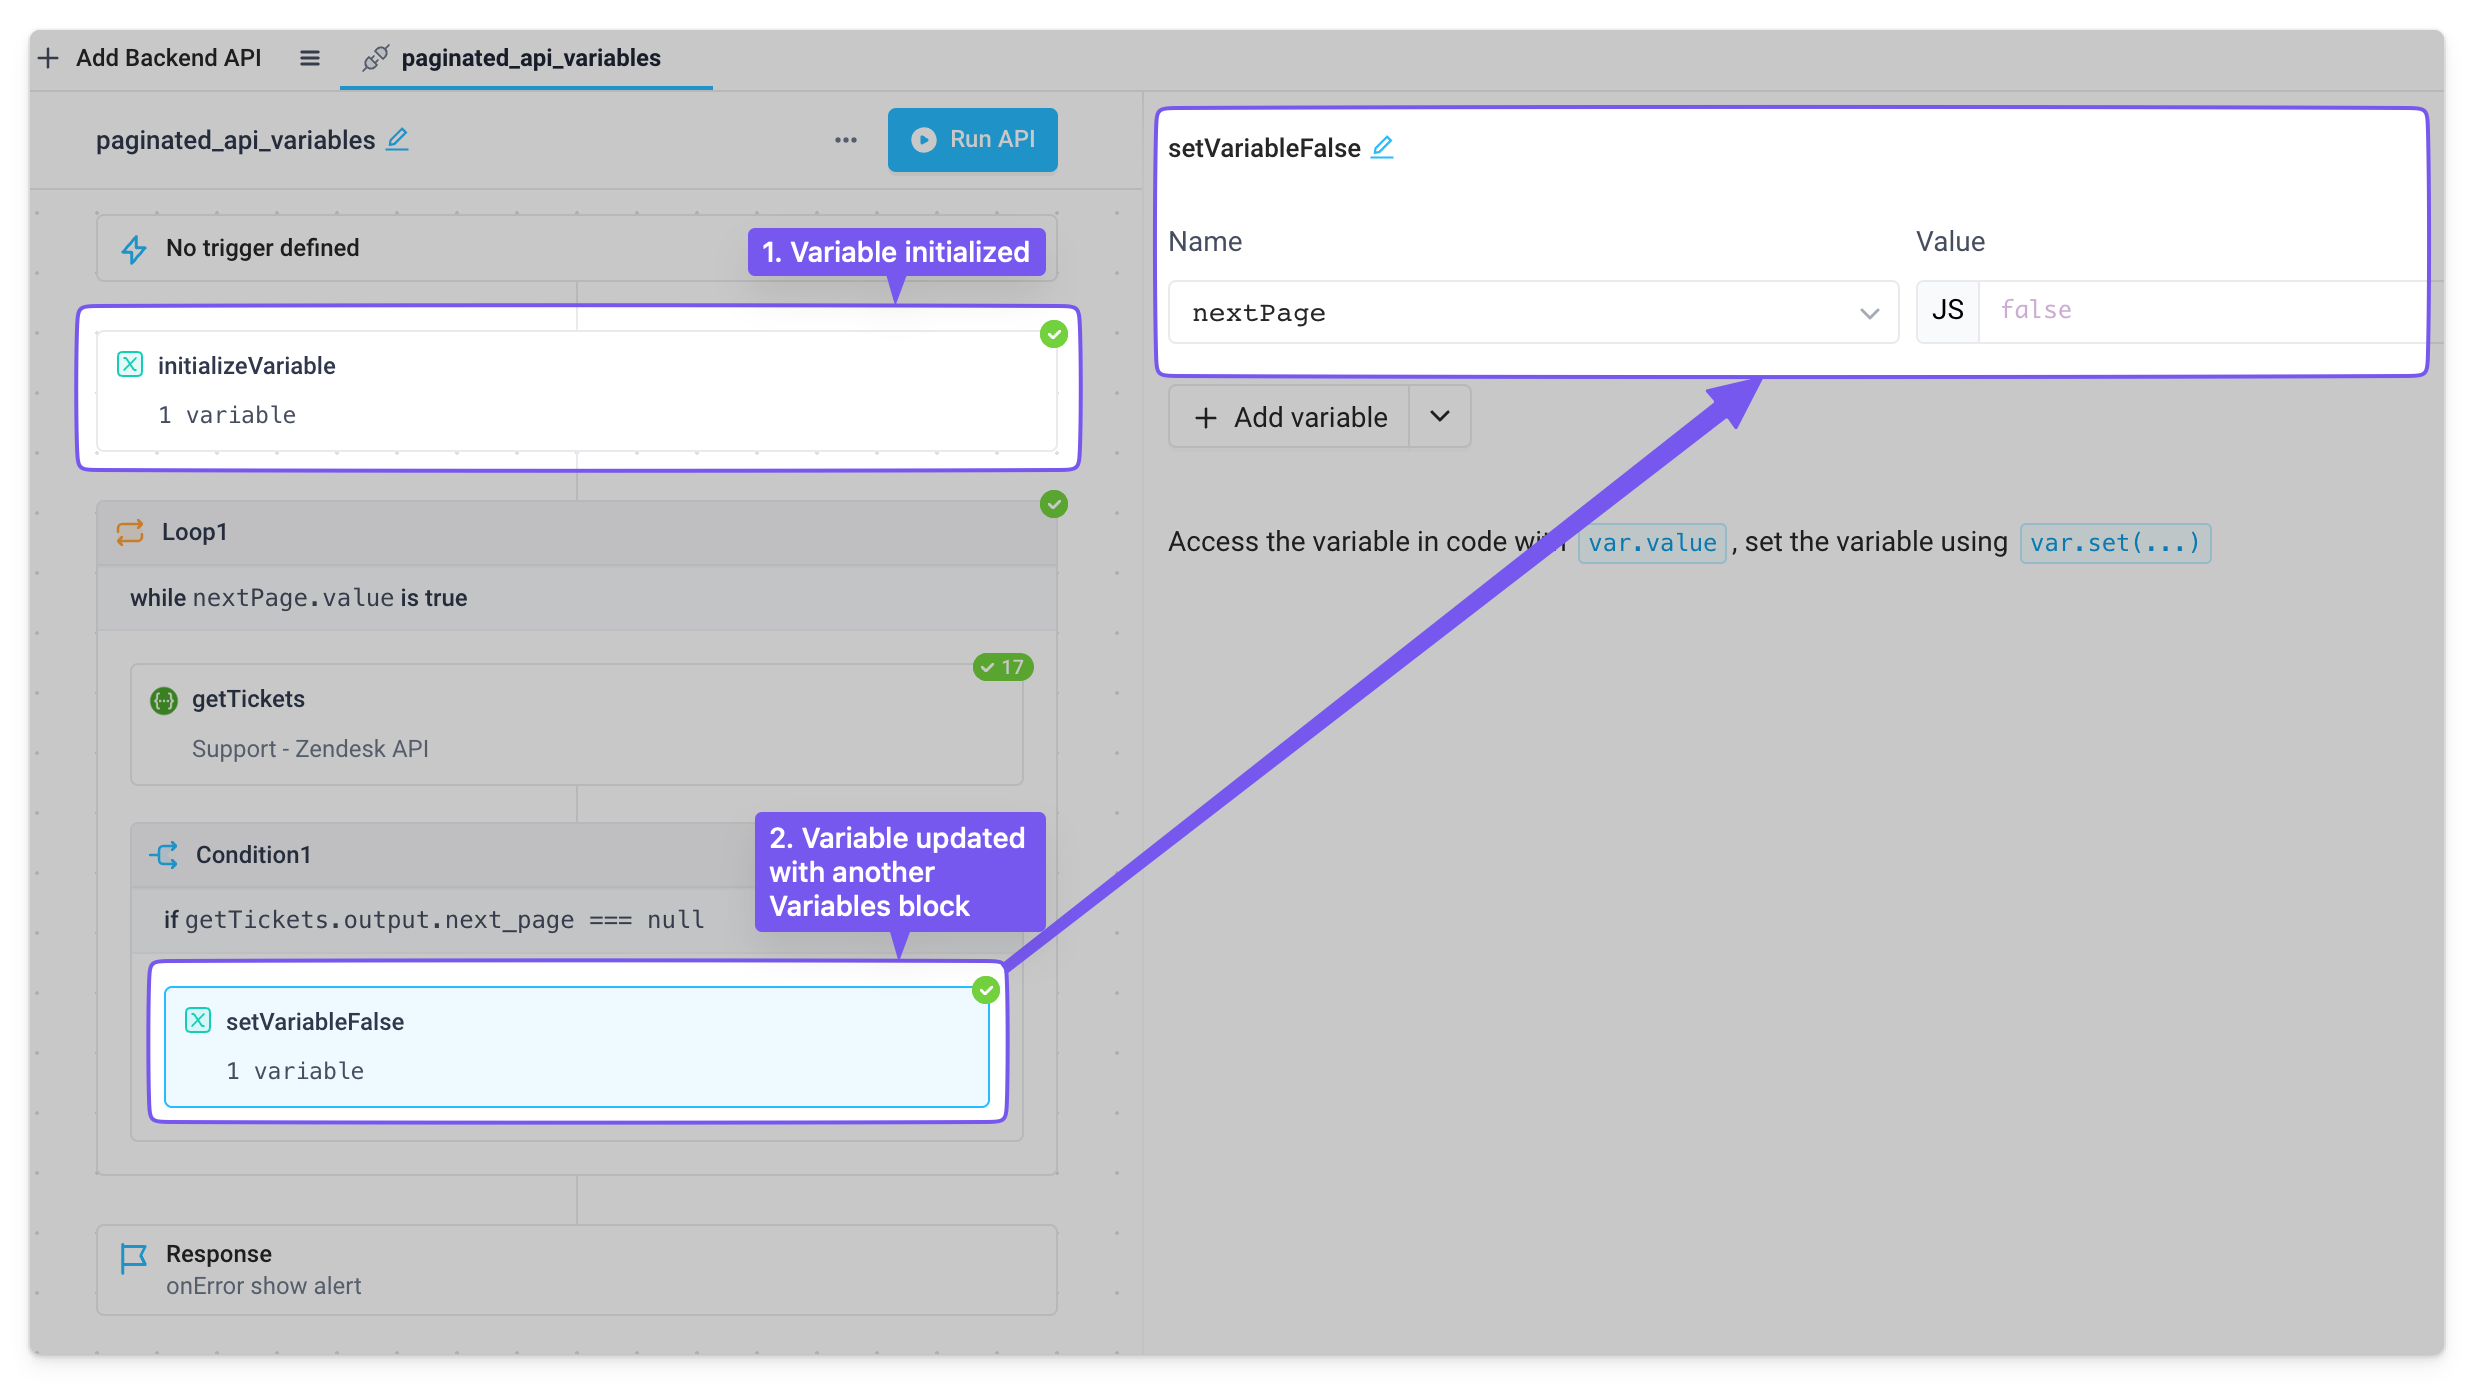Click the Add variable button

coord(1289,416)
